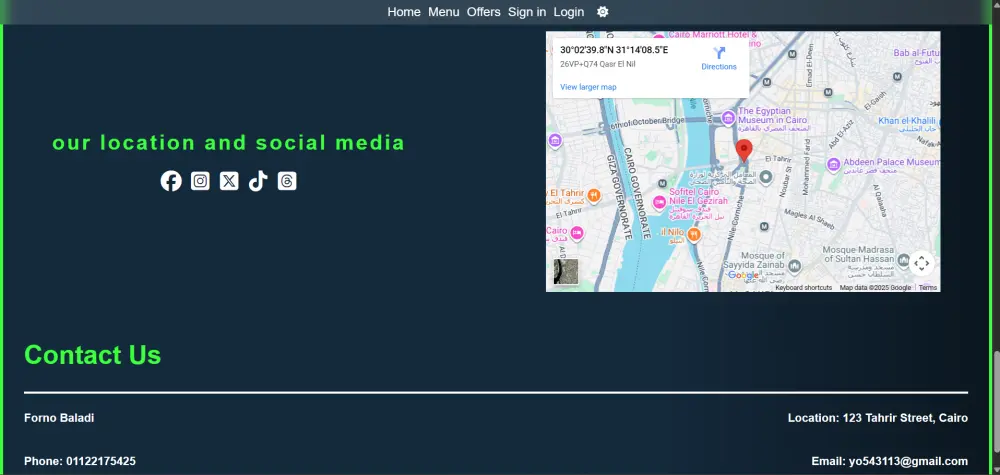Screen dimensions: 1000x475
Task: Click the Keyboard shortcuts map button
Action: click(804, 288)
